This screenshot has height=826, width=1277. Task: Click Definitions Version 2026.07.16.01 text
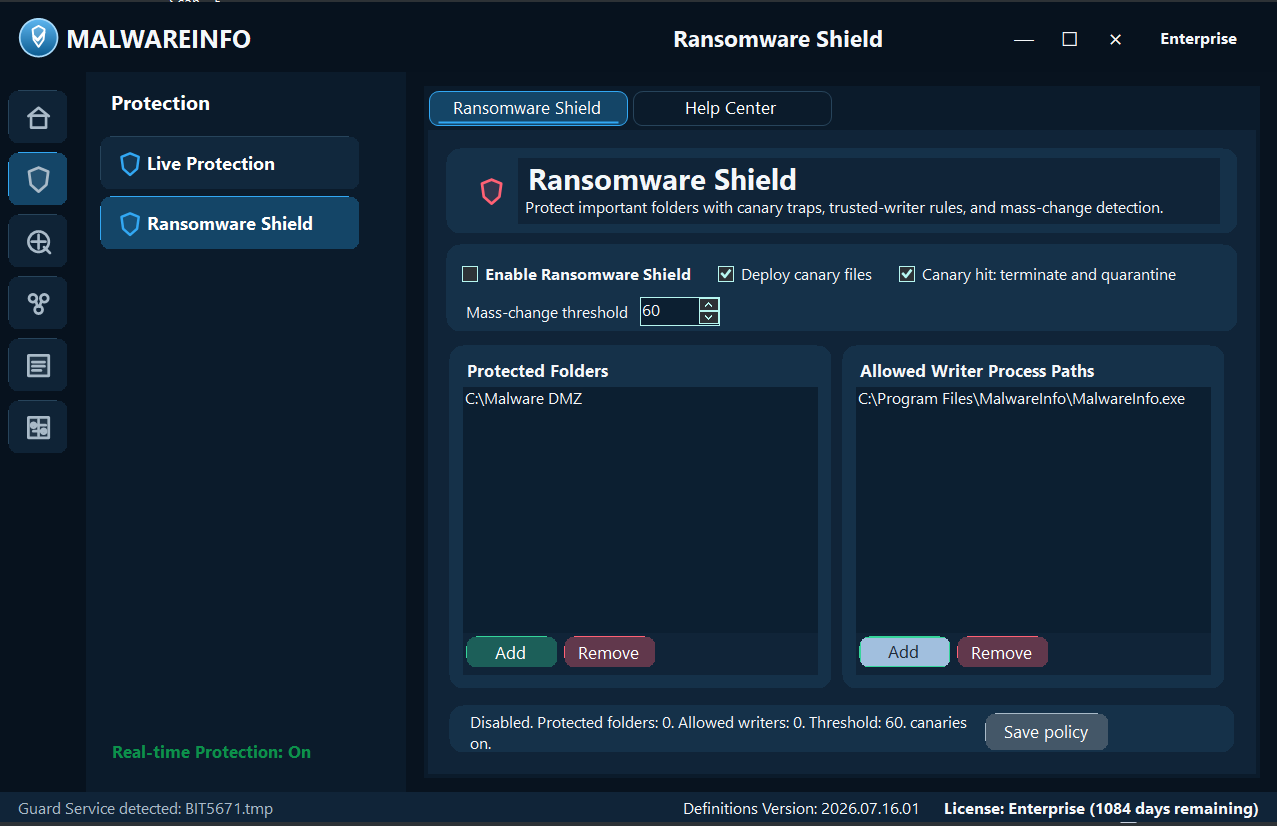pos(801,808)
